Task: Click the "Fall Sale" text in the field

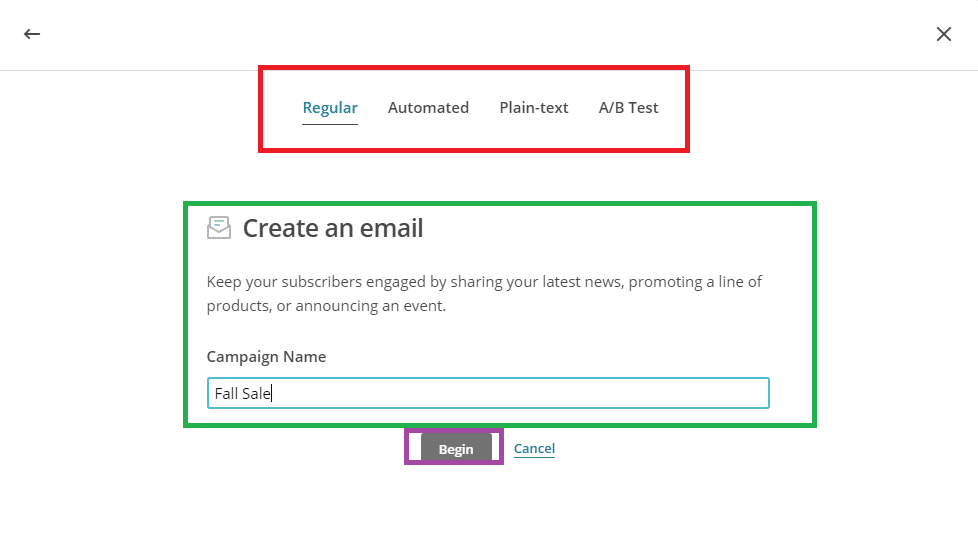Action: tap(242, 394)
